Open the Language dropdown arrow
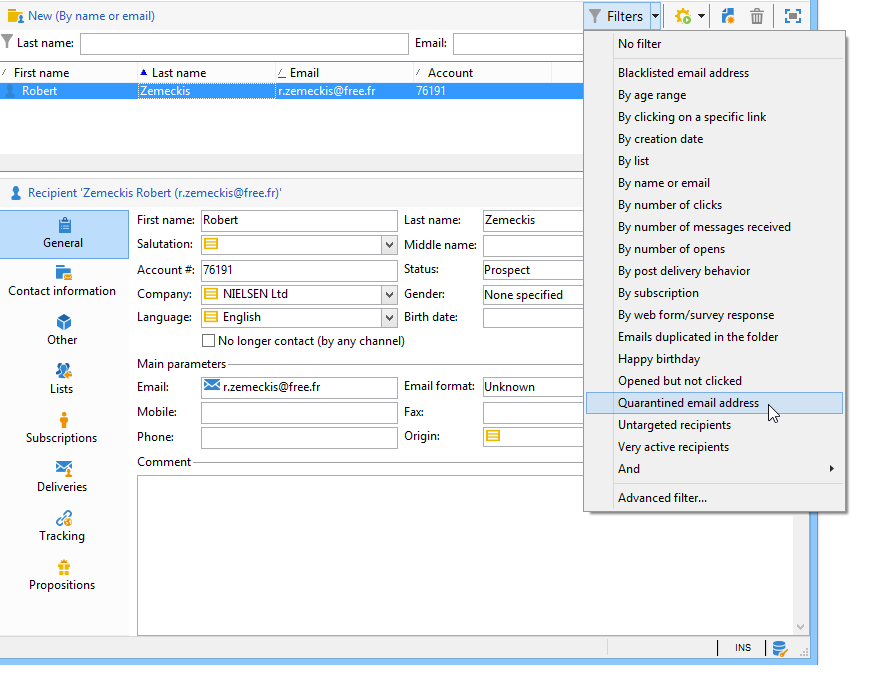 coord(389,318)
